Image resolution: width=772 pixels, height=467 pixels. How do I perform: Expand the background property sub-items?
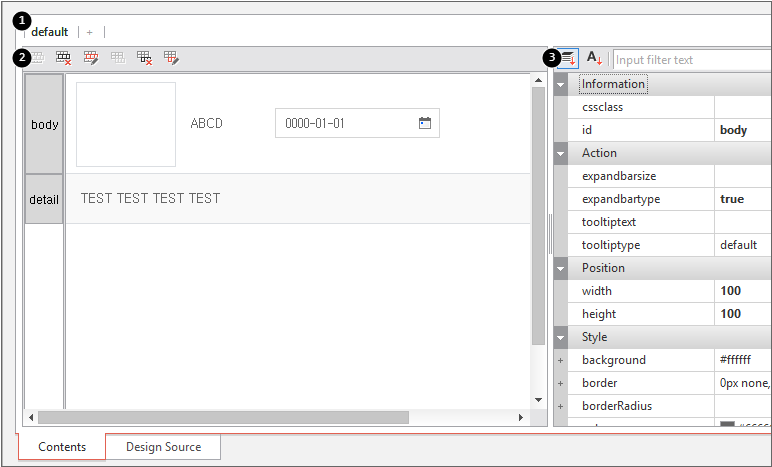561,360
